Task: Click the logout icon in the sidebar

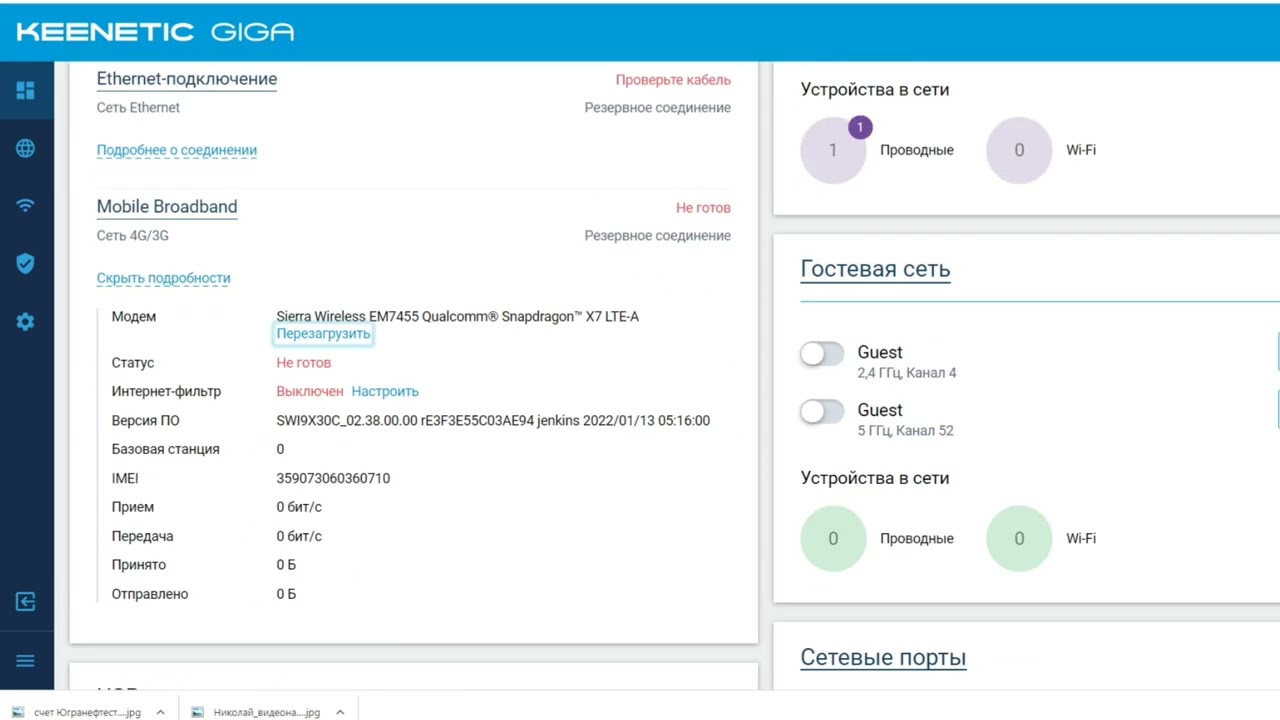Action: pos(26,601)
